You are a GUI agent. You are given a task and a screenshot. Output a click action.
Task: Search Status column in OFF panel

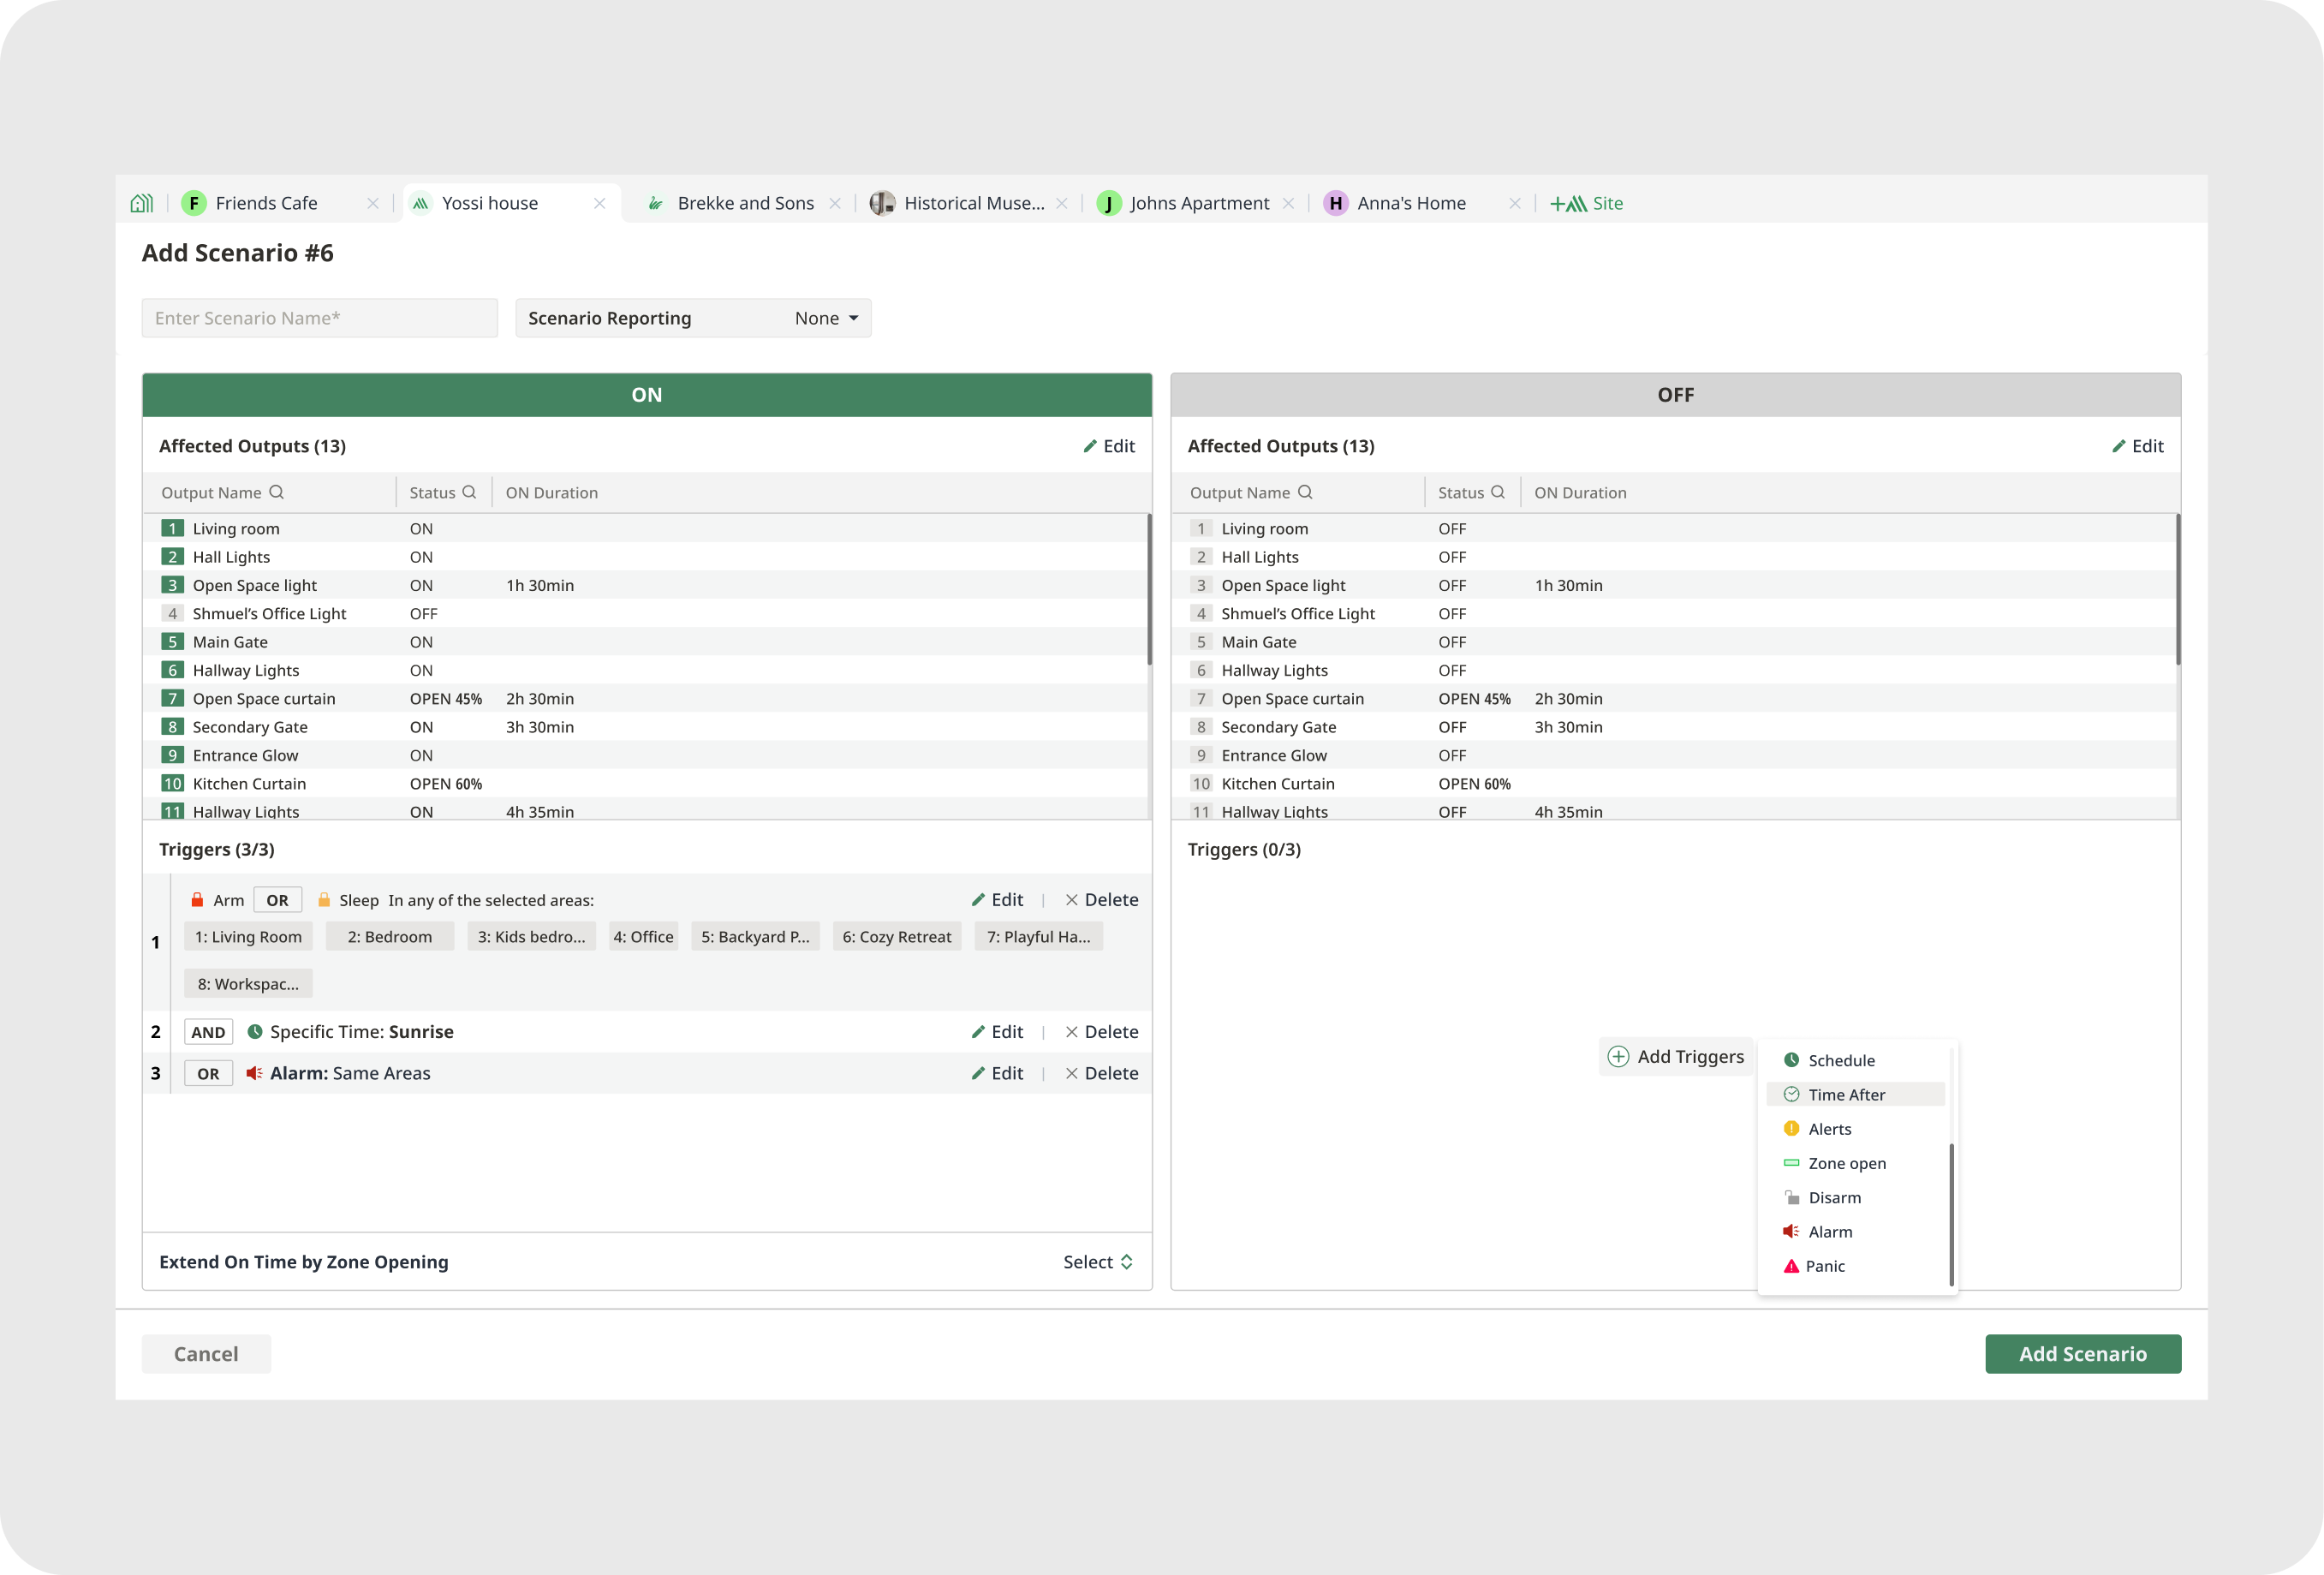(x=1498, y=492)
